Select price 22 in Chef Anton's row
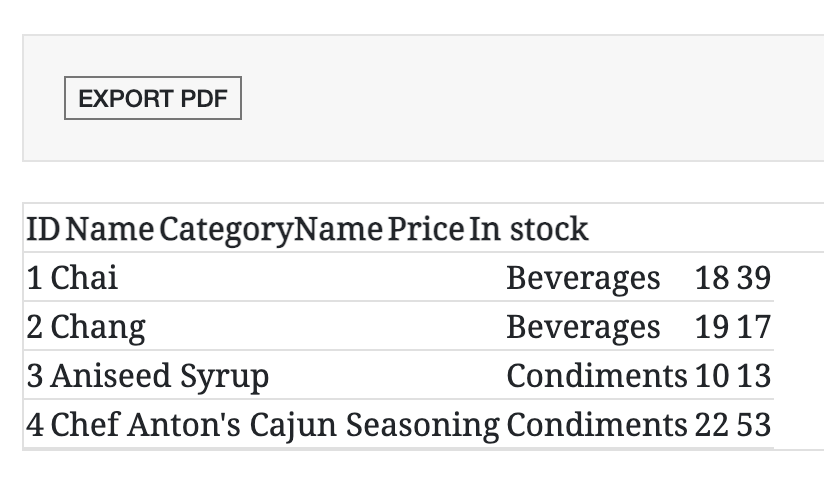The height and width of the screenshot is (486, 824). pos(711,425)
